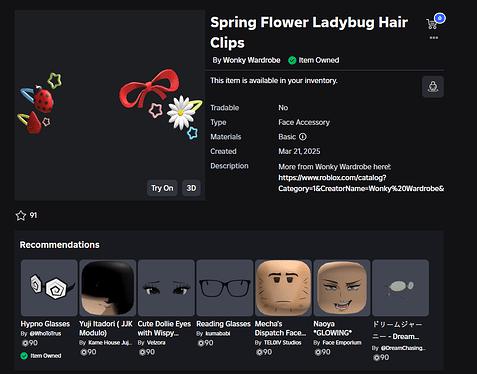The height and width of the screenshot is (374, 477).
Task: Click the green Item Owned checkmark
Action: tap(292, 60)
